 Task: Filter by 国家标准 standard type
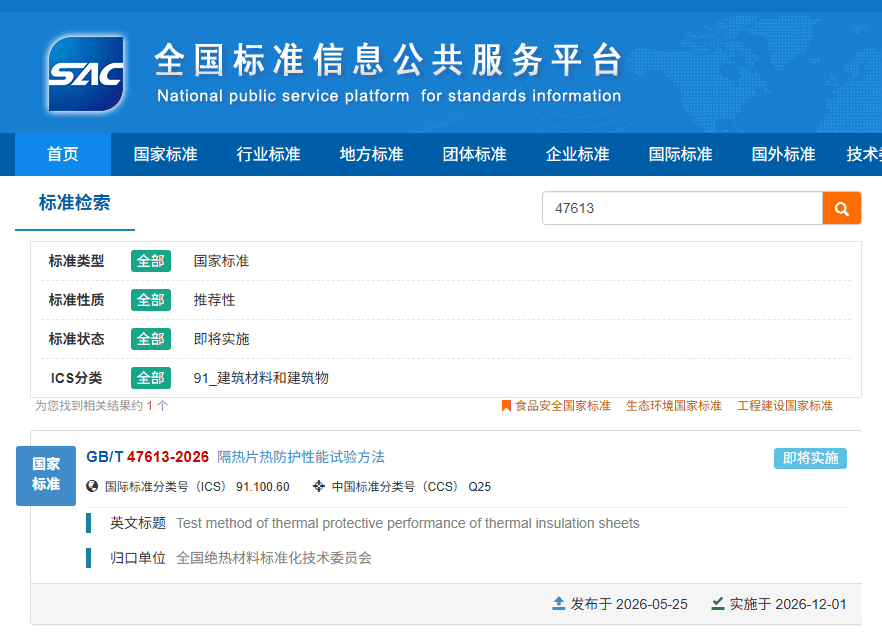(221, 261)
